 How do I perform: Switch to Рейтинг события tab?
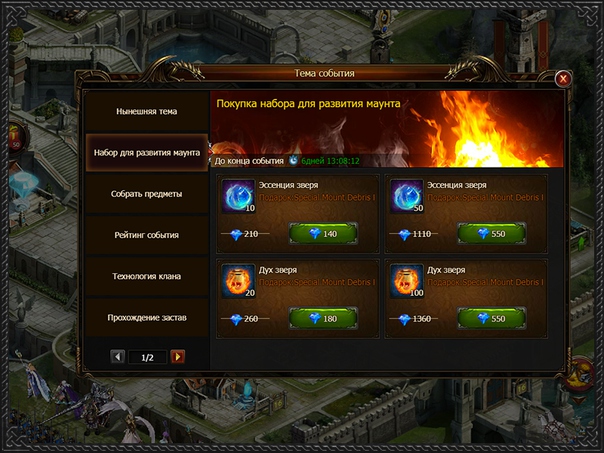tap(147, 235)
